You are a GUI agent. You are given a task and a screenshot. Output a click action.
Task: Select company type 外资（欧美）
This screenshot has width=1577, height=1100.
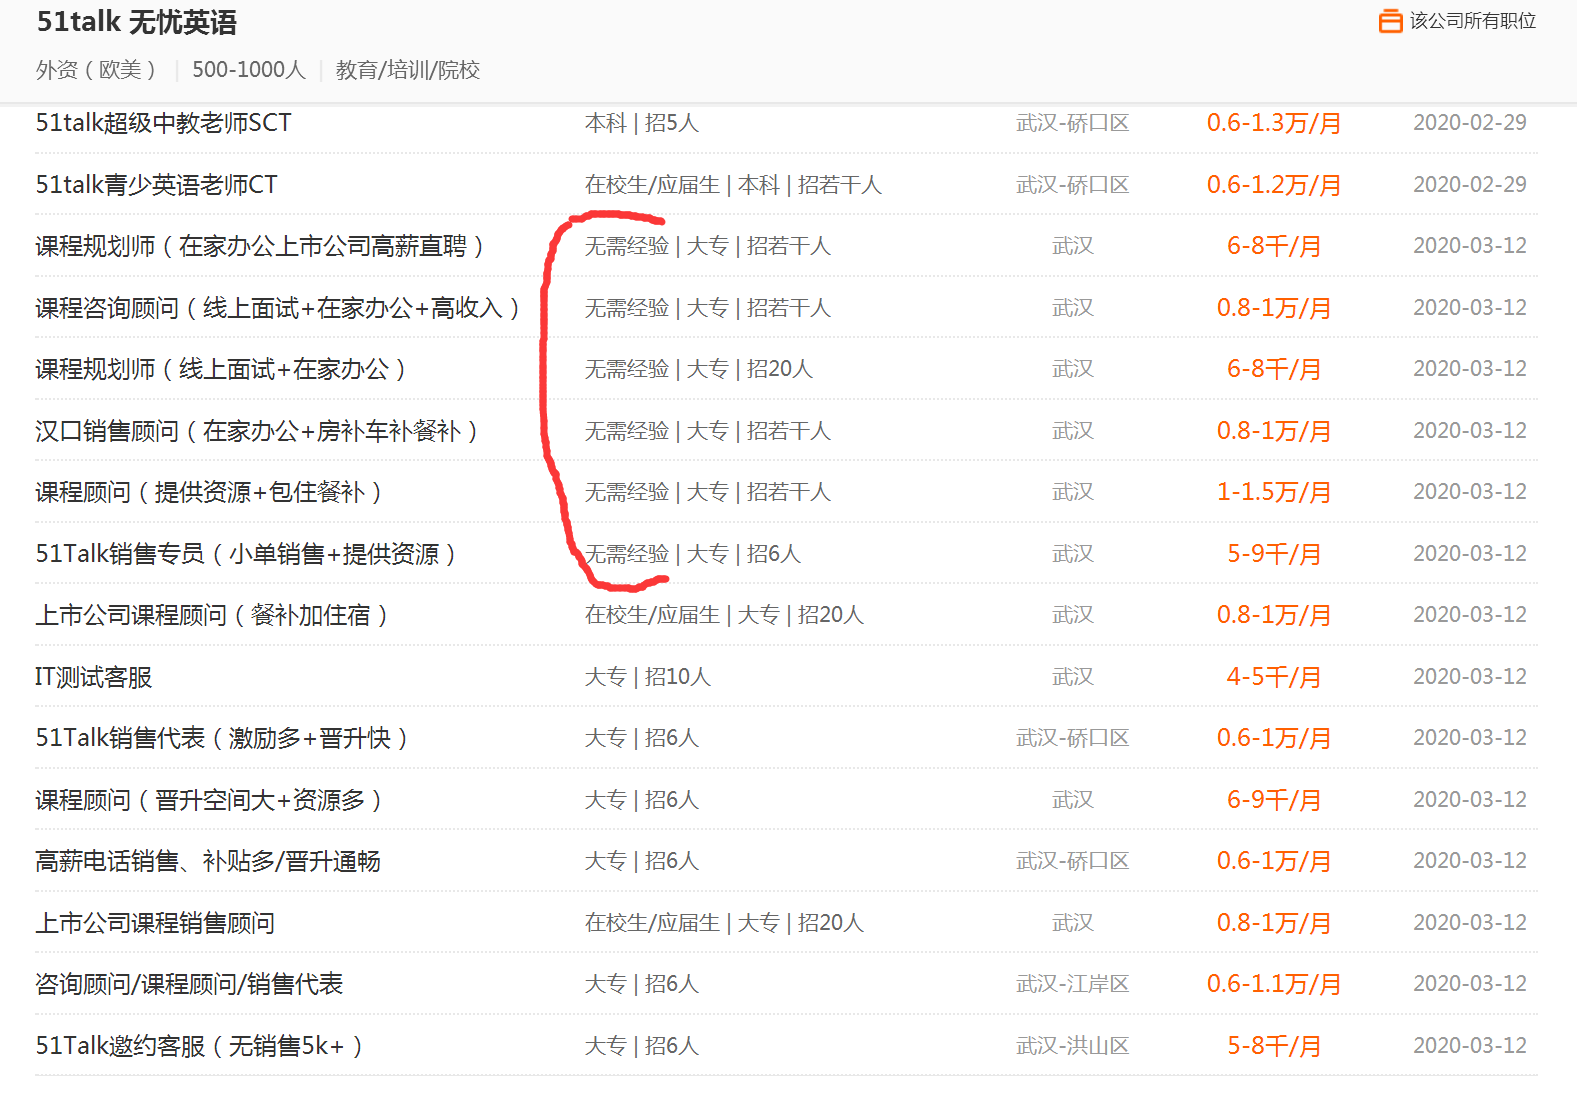pyautogui.click(x=98, y=70)
